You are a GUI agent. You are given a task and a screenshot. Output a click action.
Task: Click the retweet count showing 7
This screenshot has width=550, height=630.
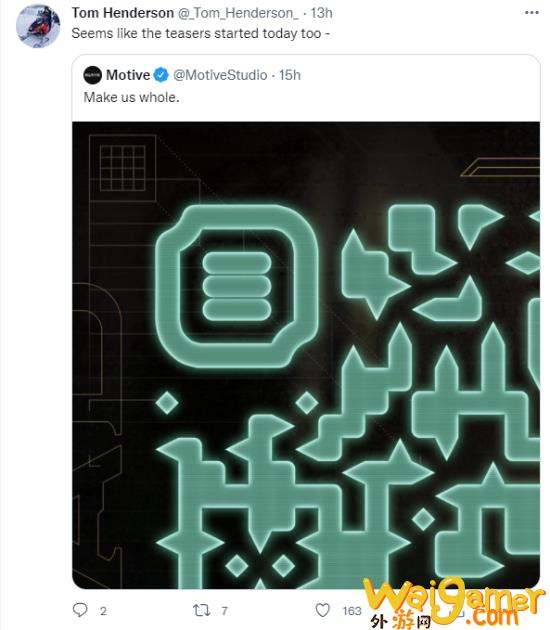point(225,611)
